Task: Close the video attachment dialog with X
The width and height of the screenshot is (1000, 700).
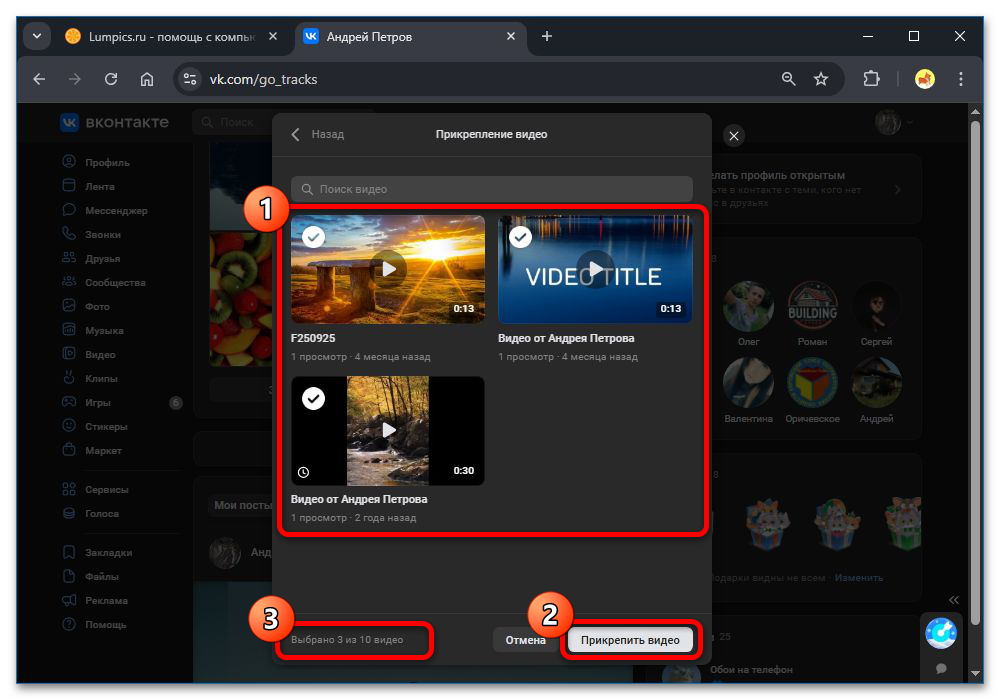Action: coord(734,135)
